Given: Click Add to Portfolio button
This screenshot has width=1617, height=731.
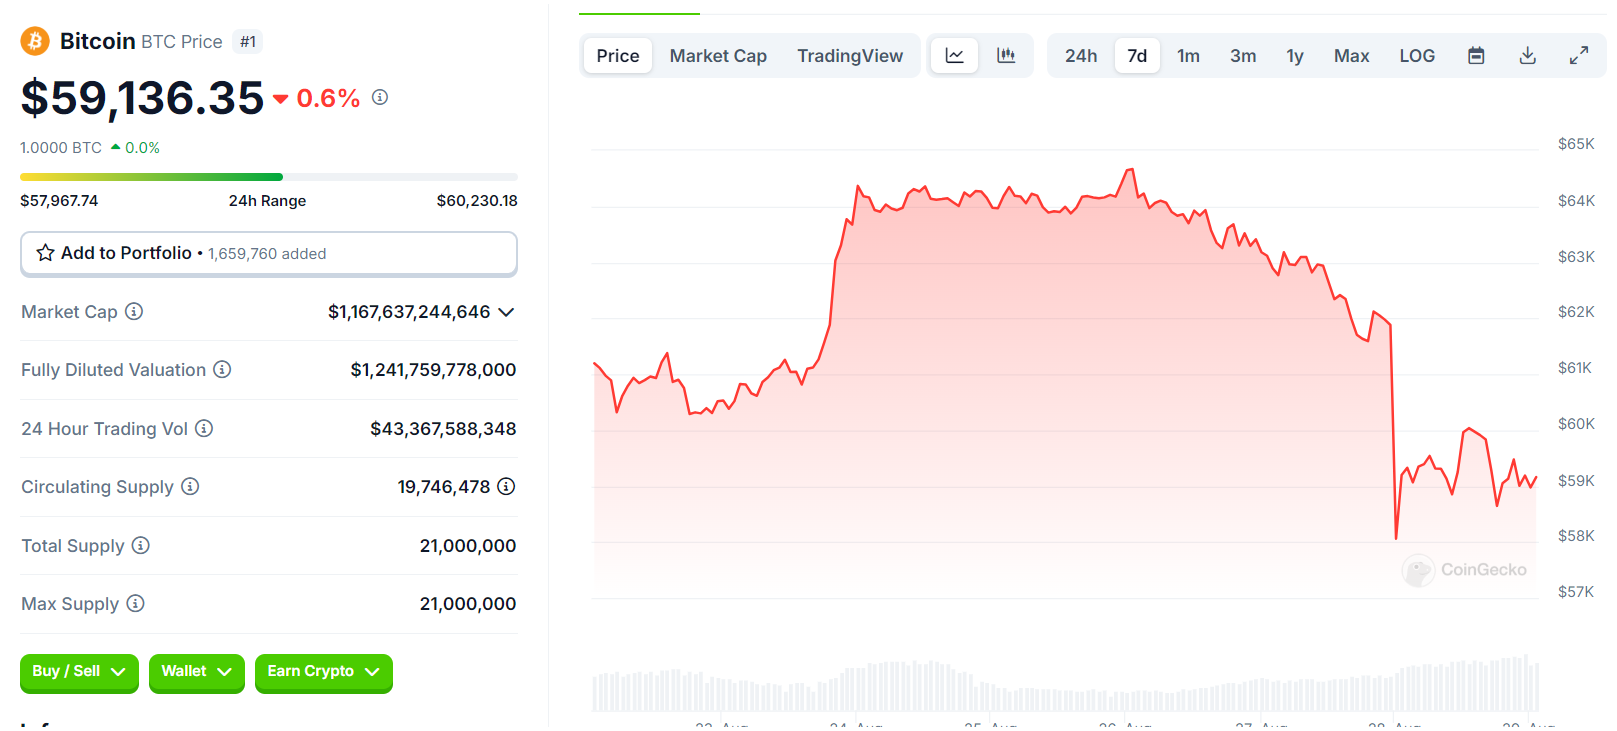Looking at the screenshot, I should point(269,253).
